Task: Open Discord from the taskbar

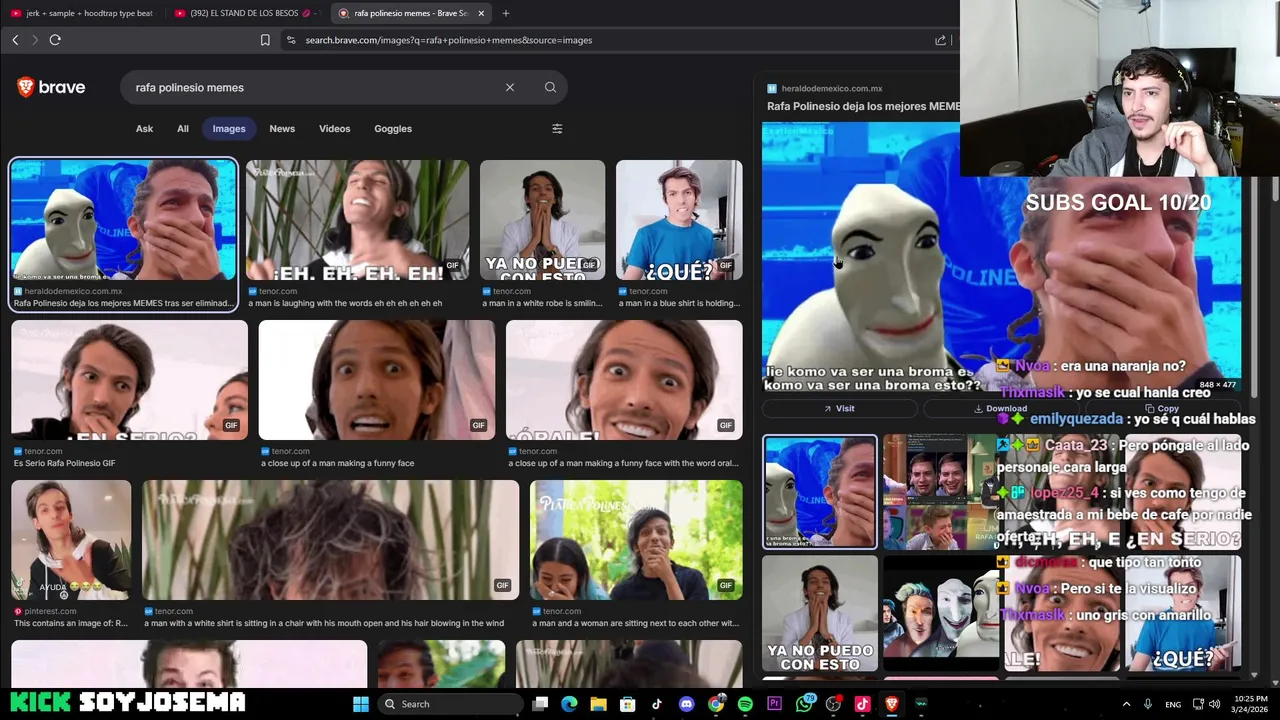Action: 686,704
